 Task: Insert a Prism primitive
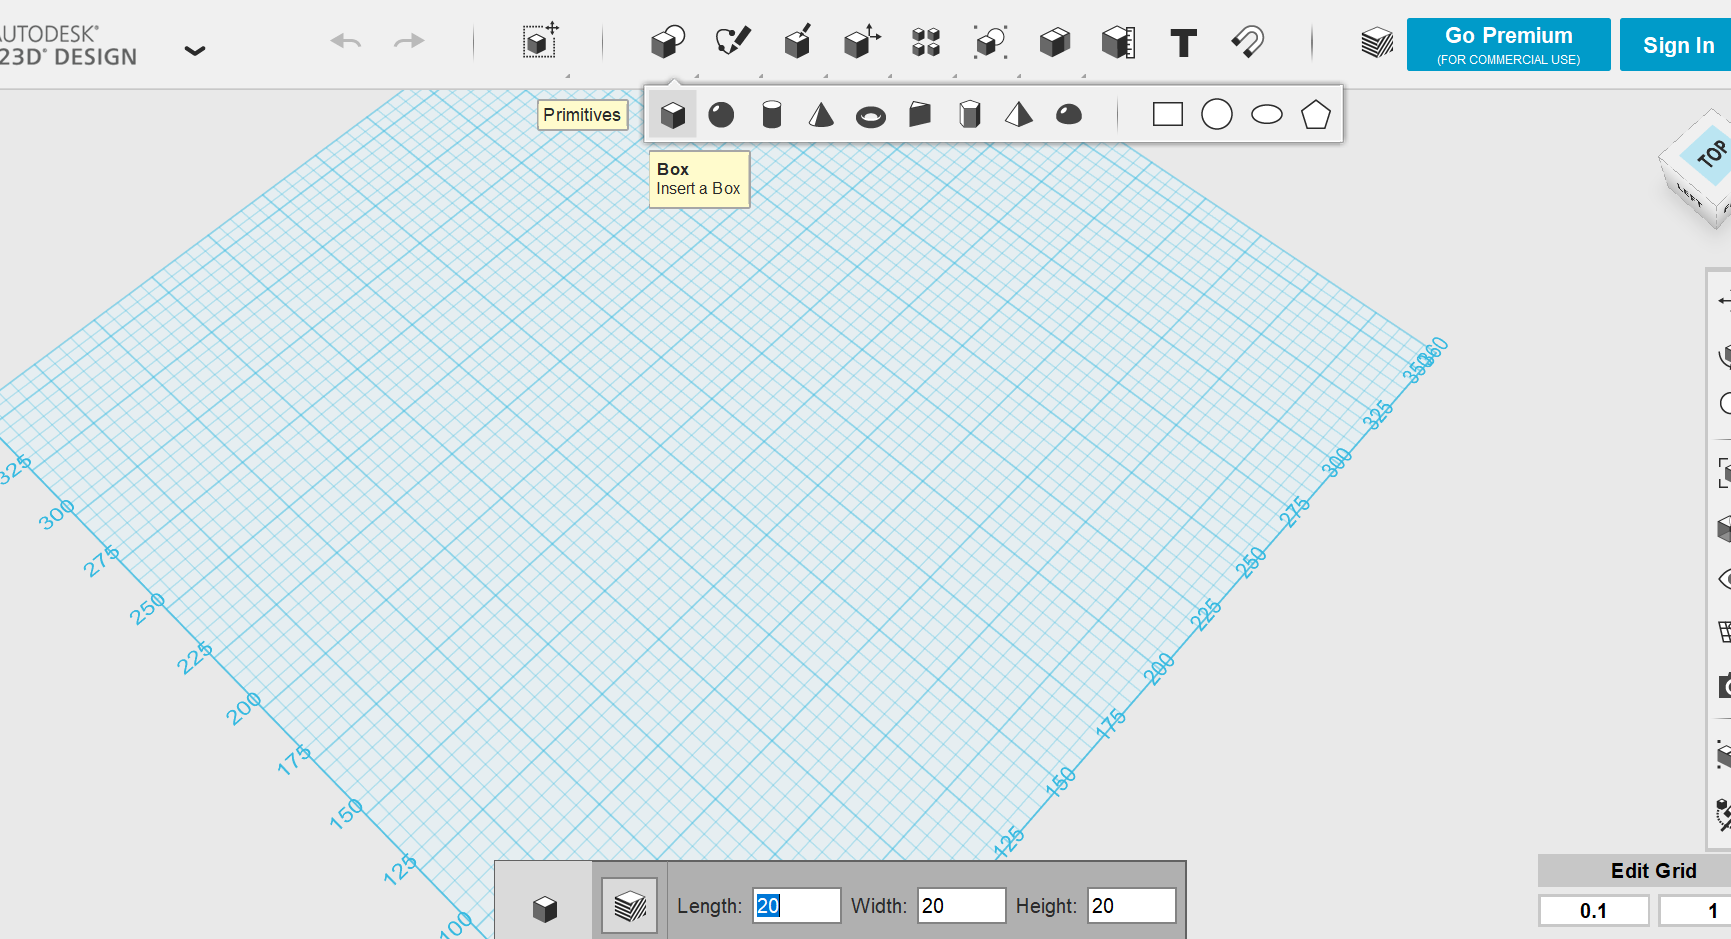pos(969,115)
